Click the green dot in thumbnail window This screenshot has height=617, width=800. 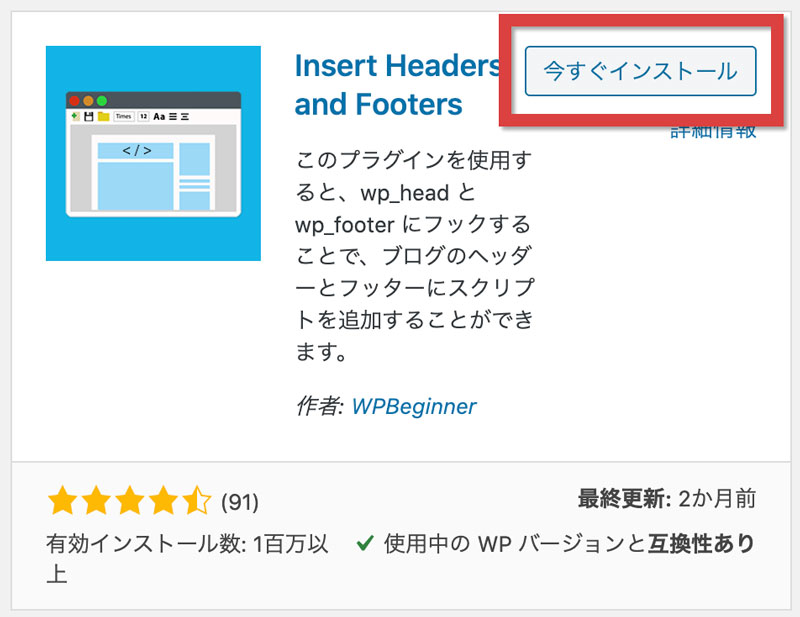(102, 101)
